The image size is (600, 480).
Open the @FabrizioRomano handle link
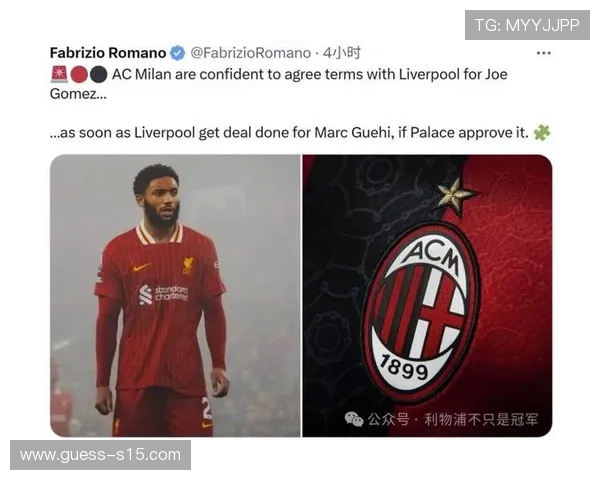coord(251,53)
